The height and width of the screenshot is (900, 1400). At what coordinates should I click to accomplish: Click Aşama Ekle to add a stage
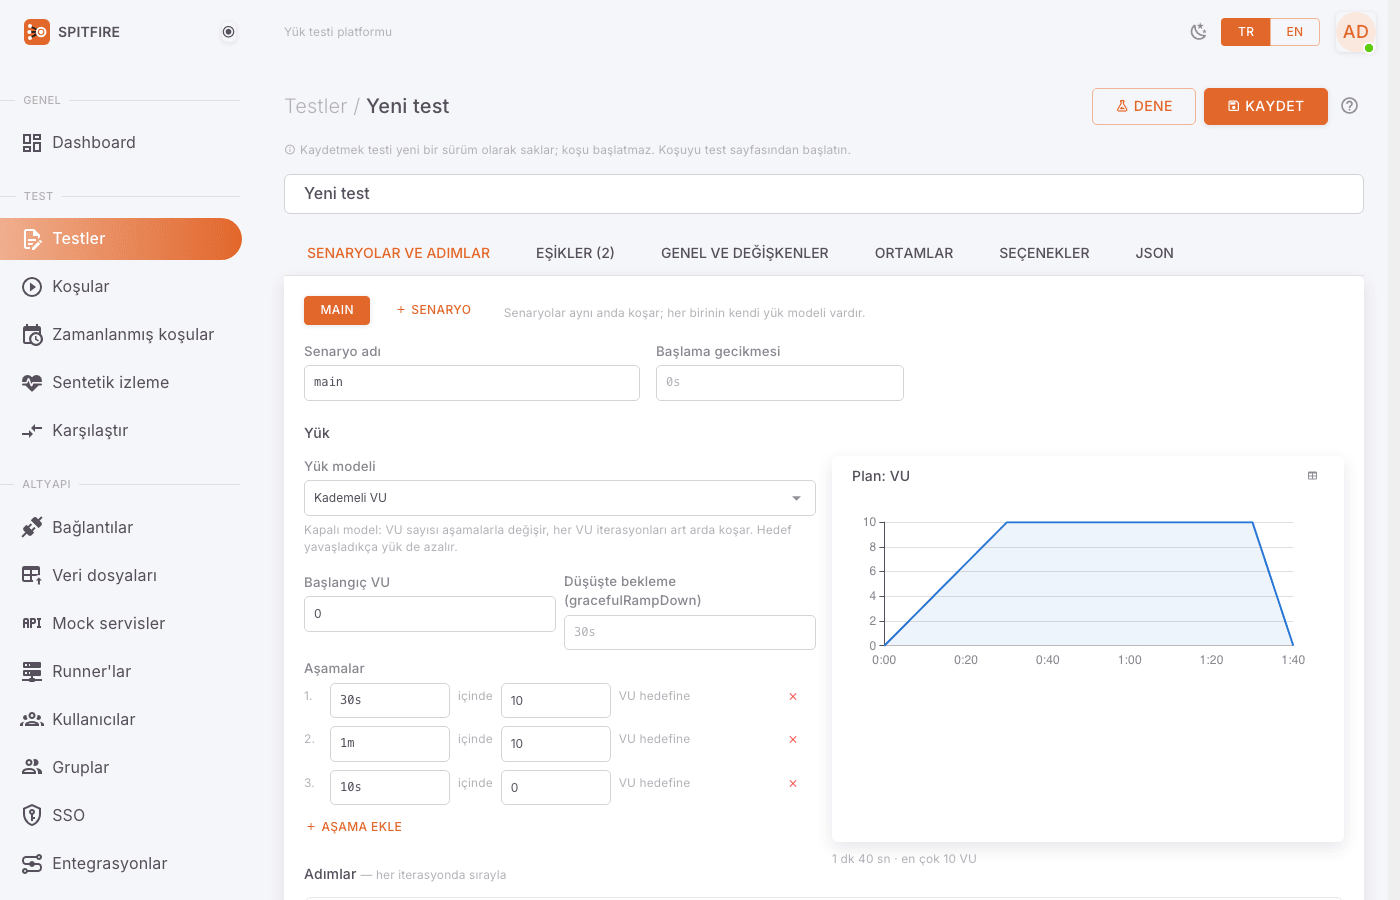click(354, 827)
